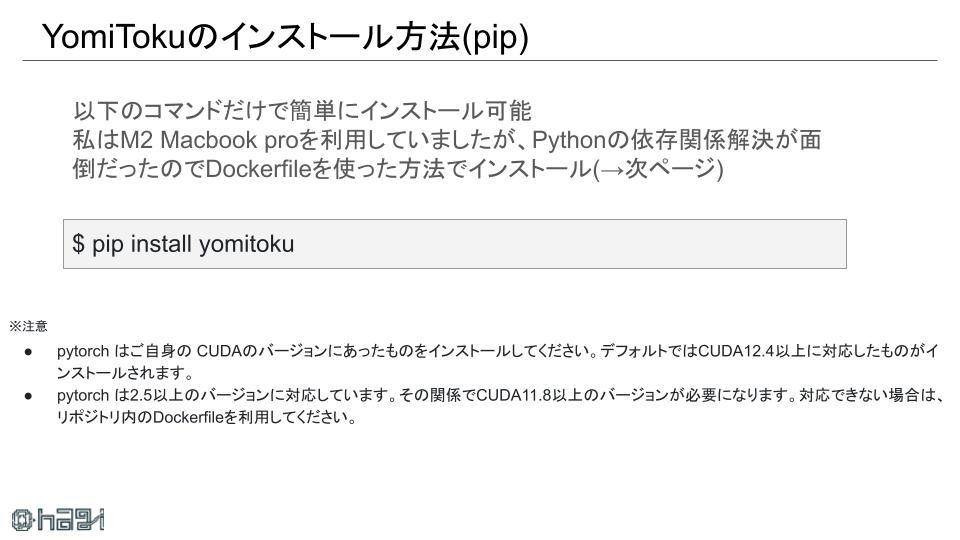960x540 pixels.
Task: Click the '(pip)' part of the title
Action: tap(495, 38)
